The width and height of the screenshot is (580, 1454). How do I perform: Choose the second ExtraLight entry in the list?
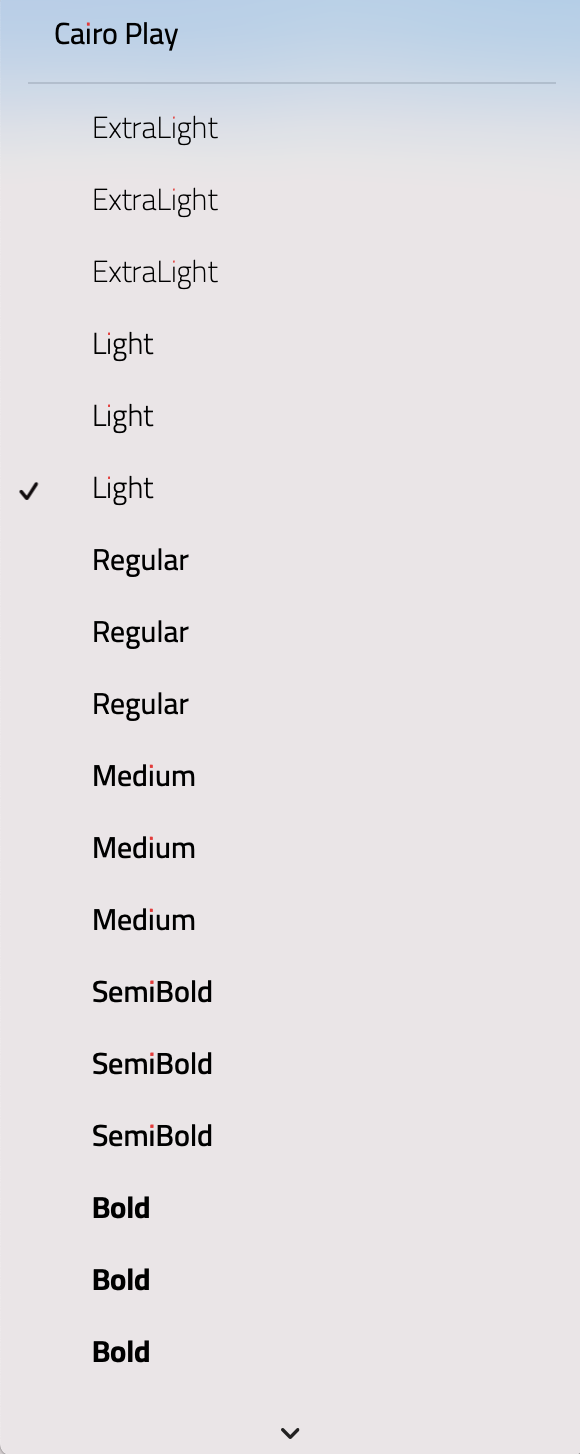coord(155,199)
